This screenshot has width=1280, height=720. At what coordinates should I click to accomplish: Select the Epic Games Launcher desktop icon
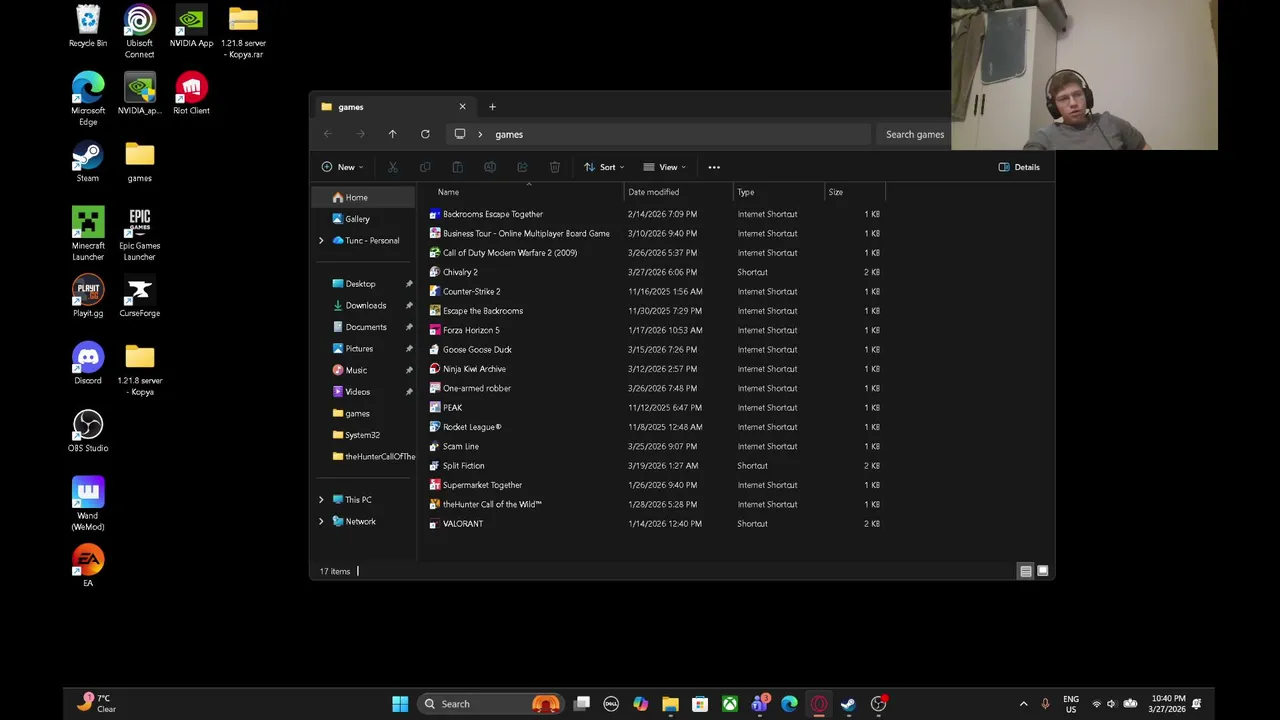[140, 235]
